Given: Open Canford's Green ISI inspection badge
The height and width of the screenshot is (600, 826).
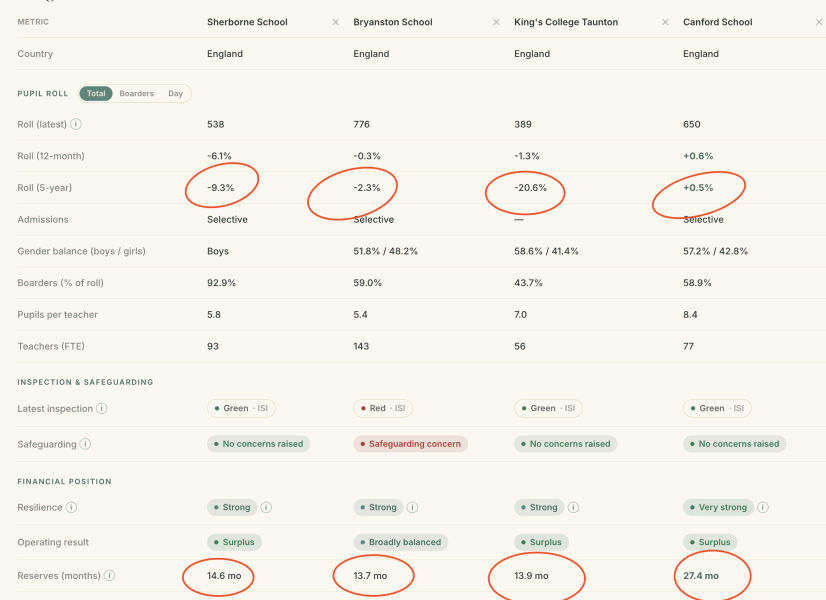Looking at the screenshot, I should coord(717,408).
